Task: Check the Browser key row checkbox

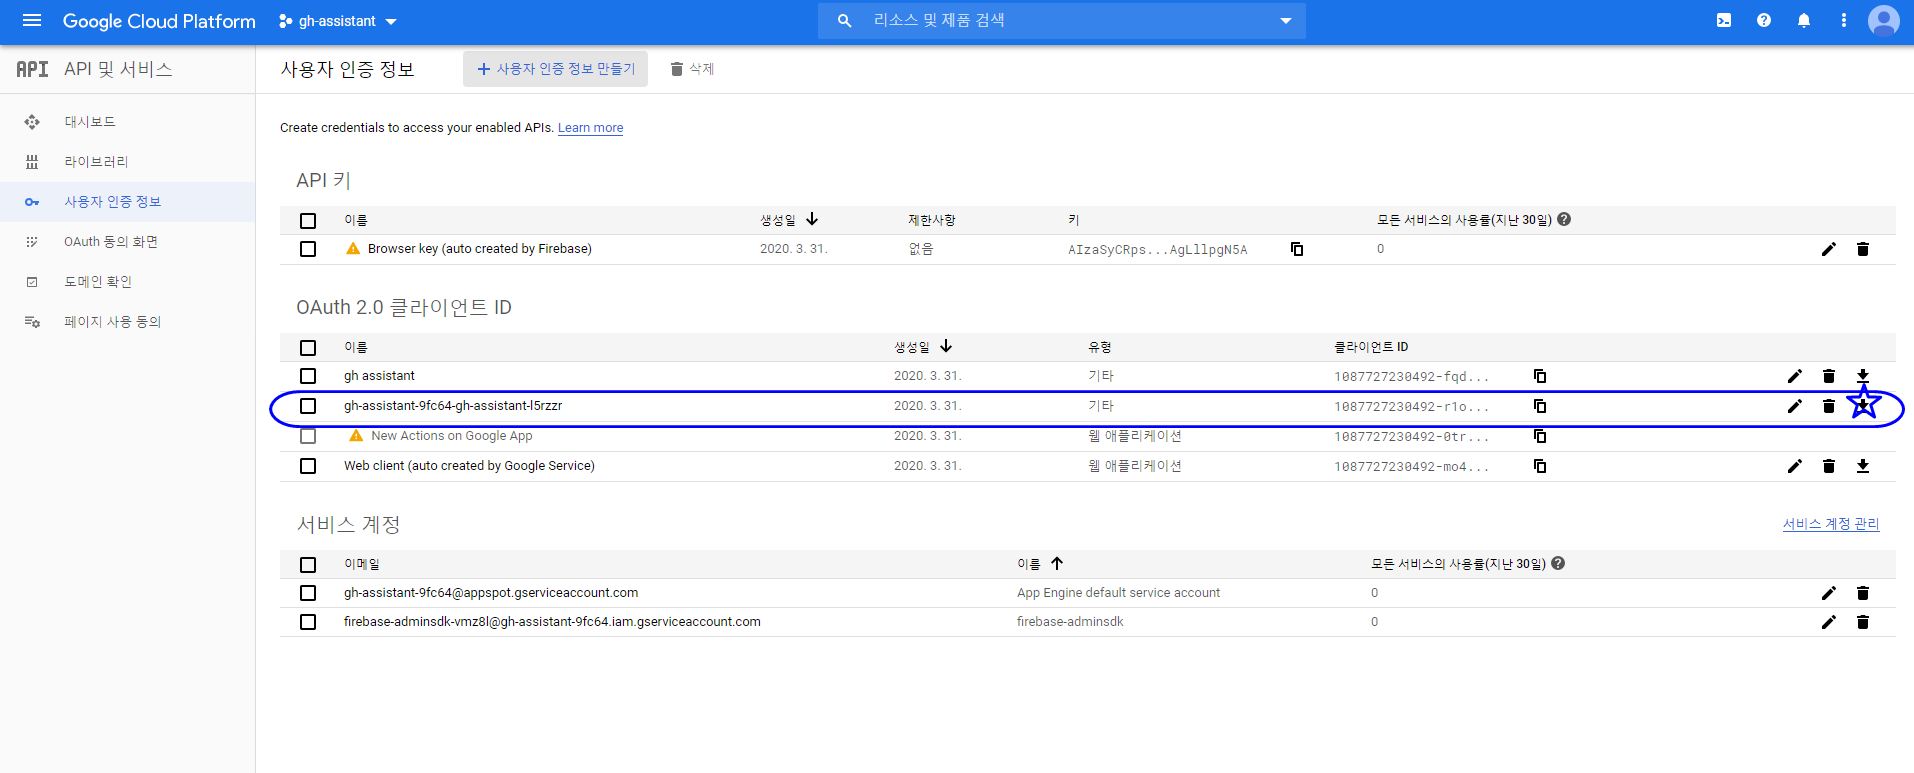Action: (x=308, y=249)
